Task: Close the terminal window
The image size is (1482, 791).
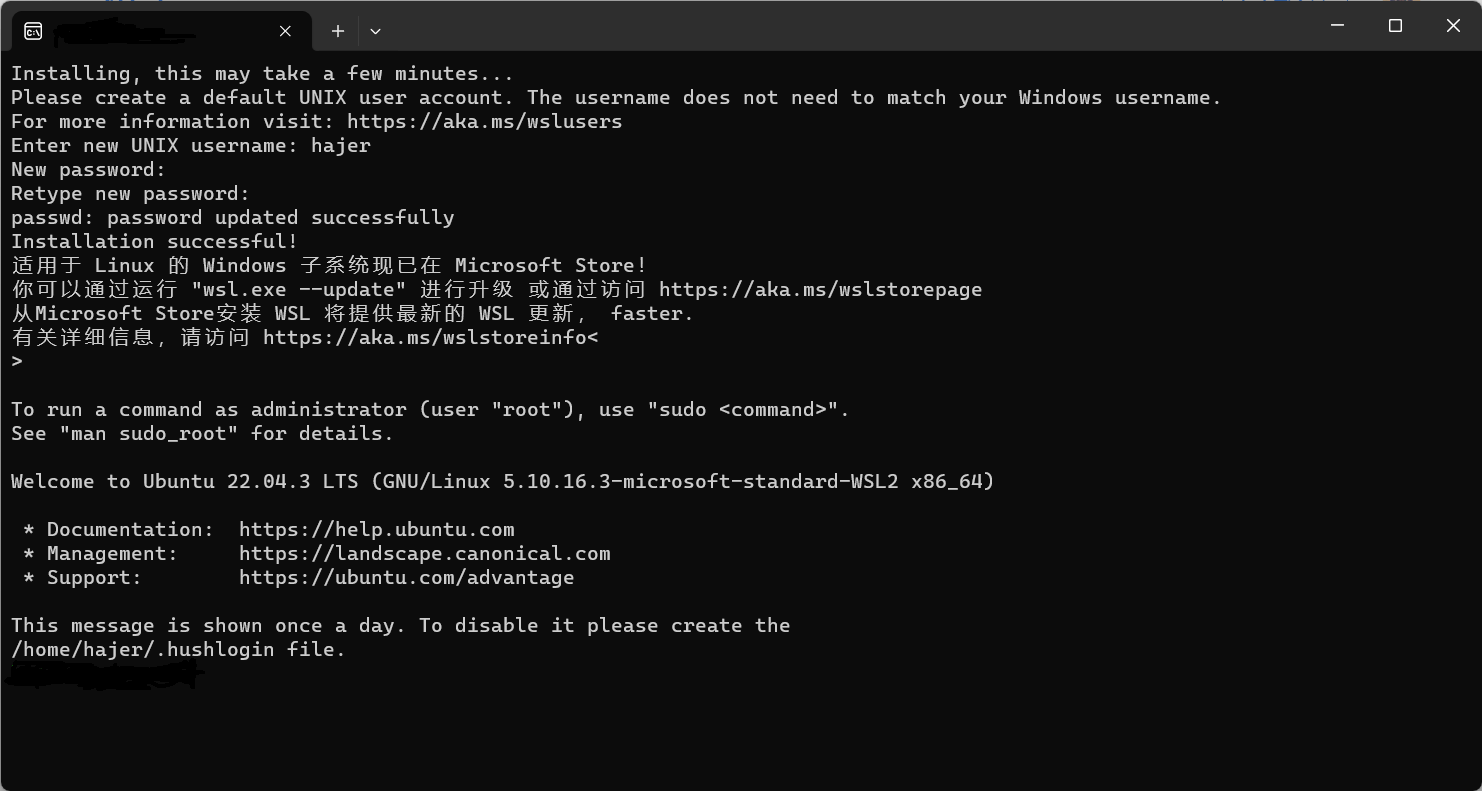Action: 1453,26
